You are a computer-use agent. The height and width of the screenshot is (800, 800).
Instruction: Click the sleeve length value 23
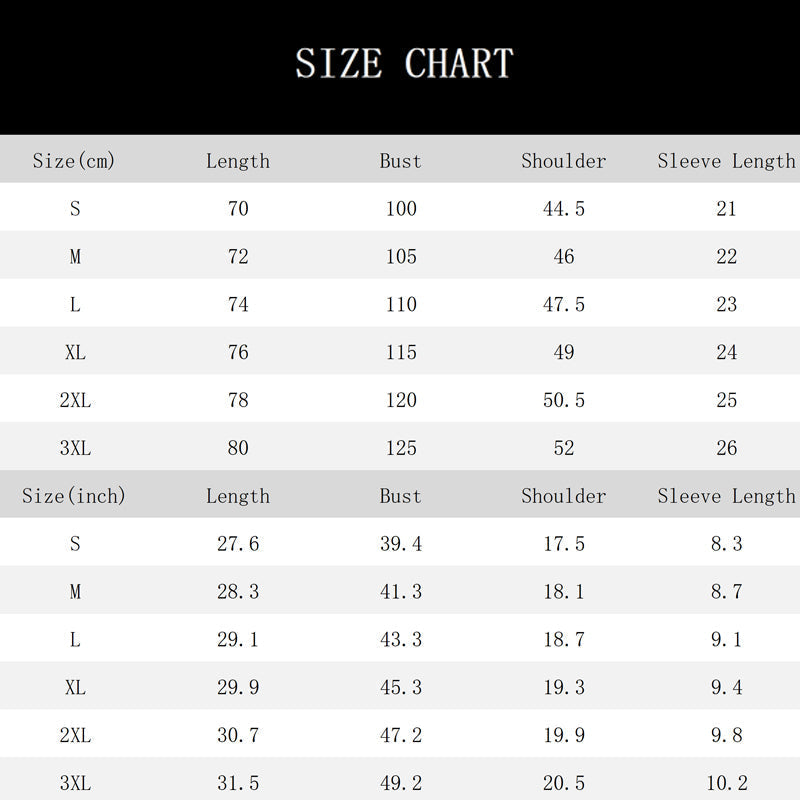(x=727, y=305)
